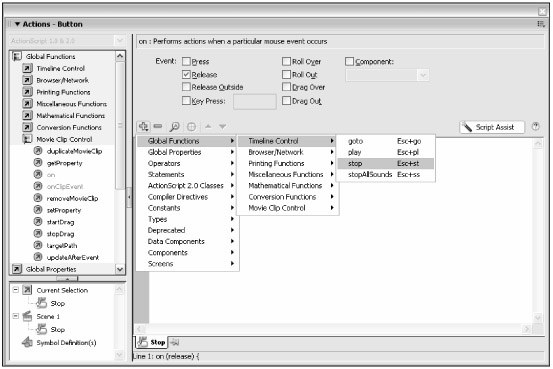
Task: Open the Compiler Directives menu entry
Action: (x=188, y=197)
